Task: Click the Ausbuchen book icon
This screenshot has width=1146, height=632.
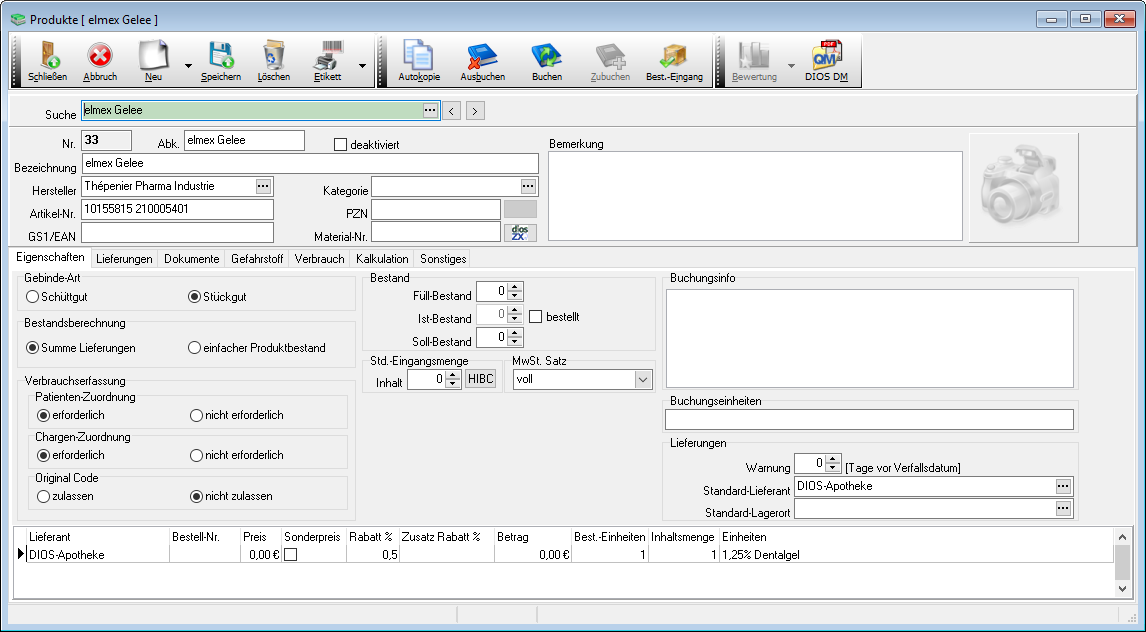Action: coord(482,56)
